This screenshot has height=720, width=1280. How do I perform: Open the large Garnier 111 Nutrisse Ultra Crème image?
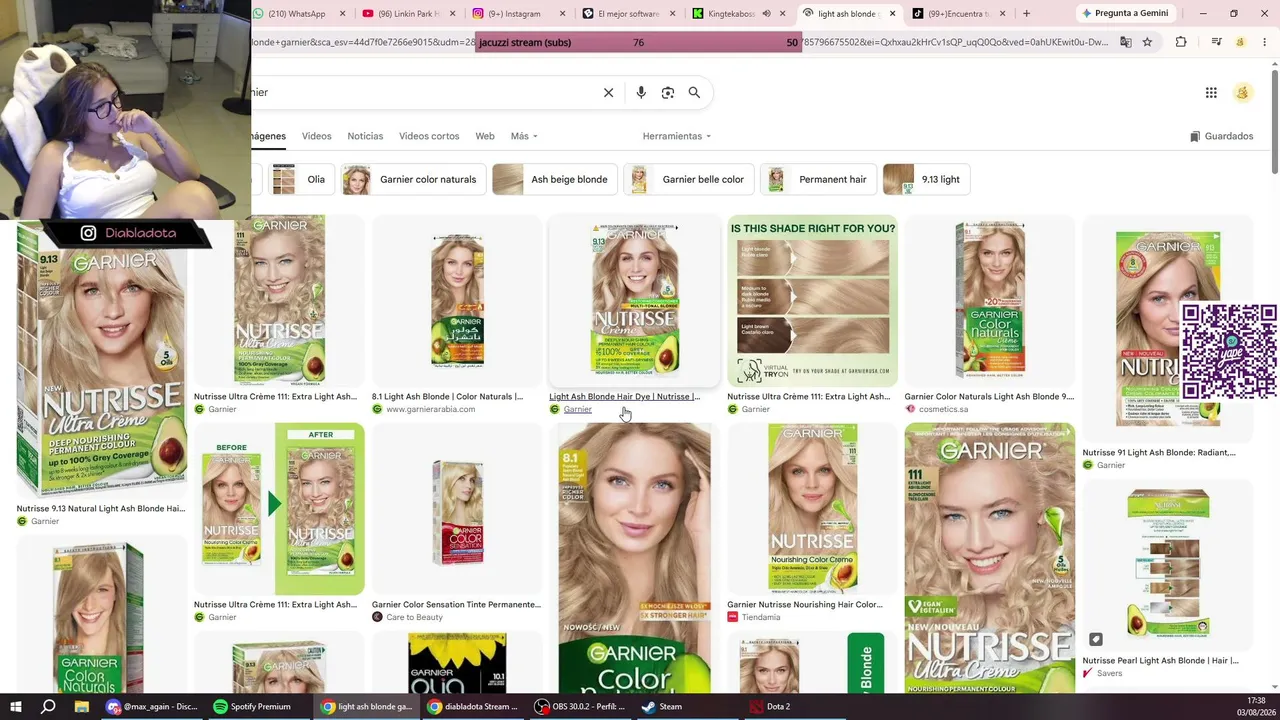click(x=990, y=558)
